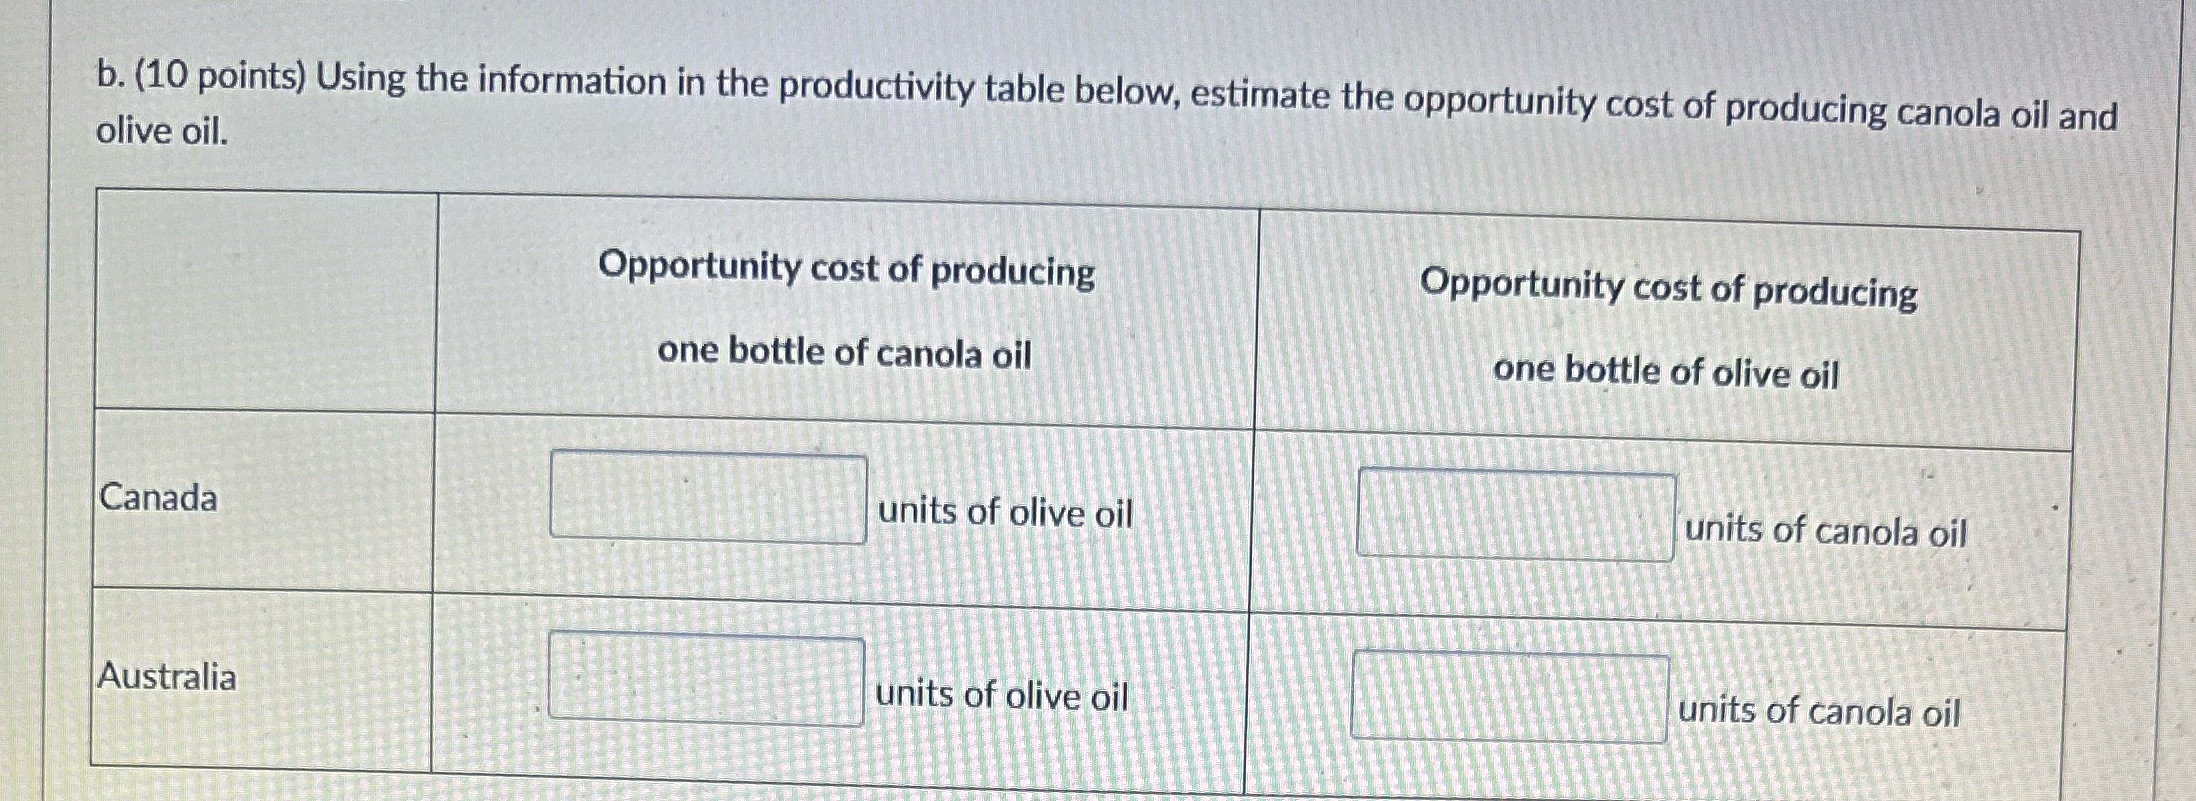
Task: Click Canada's olive oil opportunity cost input field
Action: click(x=708, y=496)
